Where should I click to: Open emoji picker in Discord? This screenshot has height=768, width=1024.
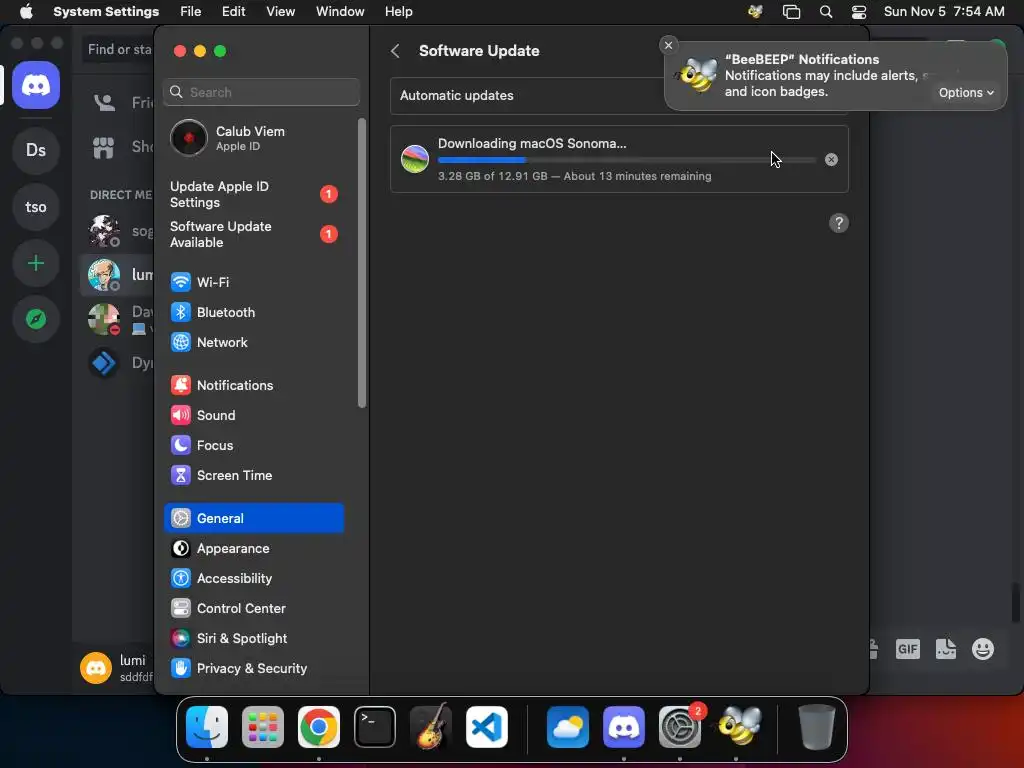coord(983,649)
